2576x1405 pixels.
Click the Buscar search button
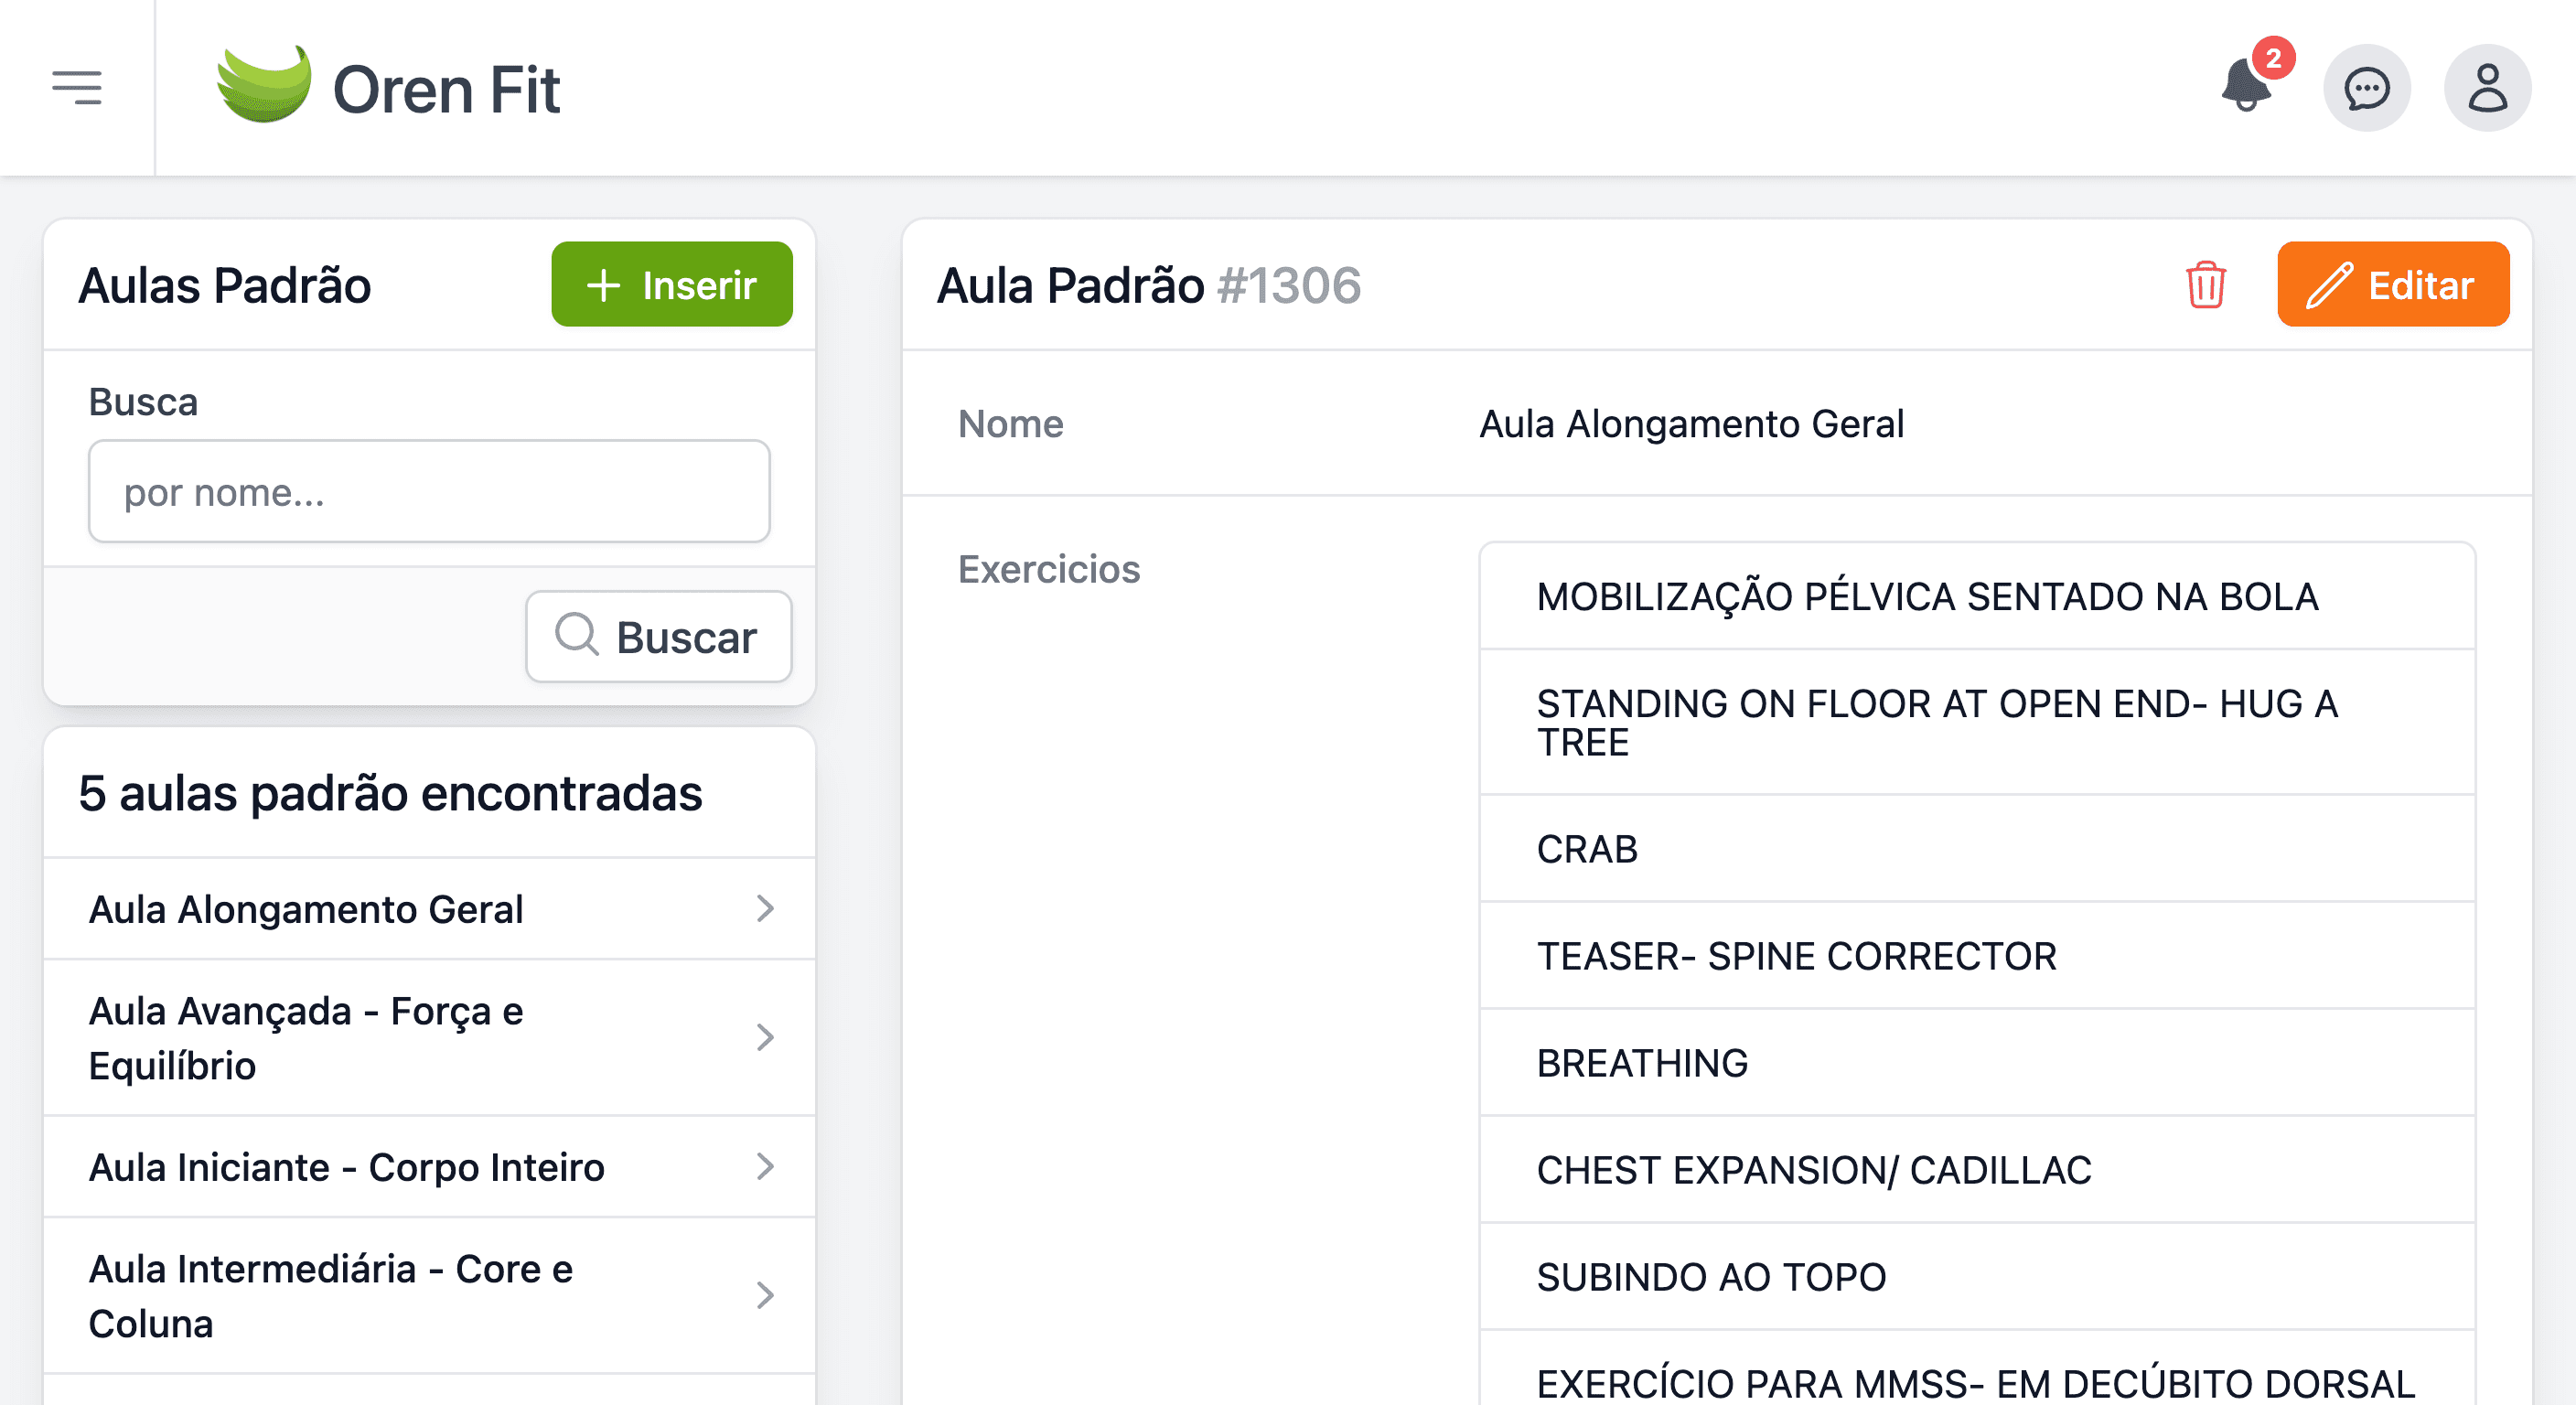click(x=658, y=637)
